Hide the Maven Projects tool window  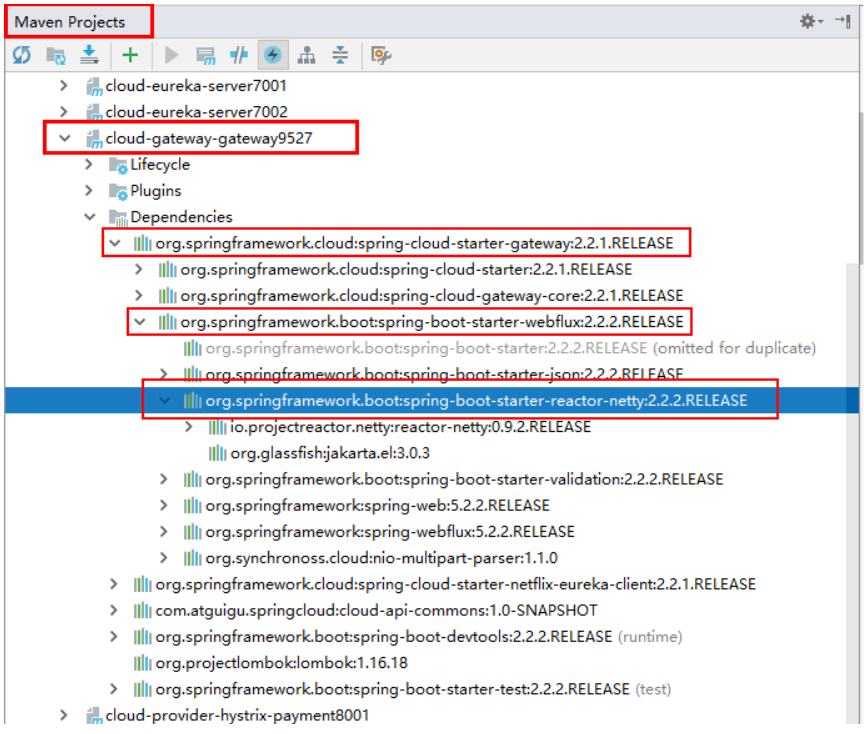coord(843,21)
